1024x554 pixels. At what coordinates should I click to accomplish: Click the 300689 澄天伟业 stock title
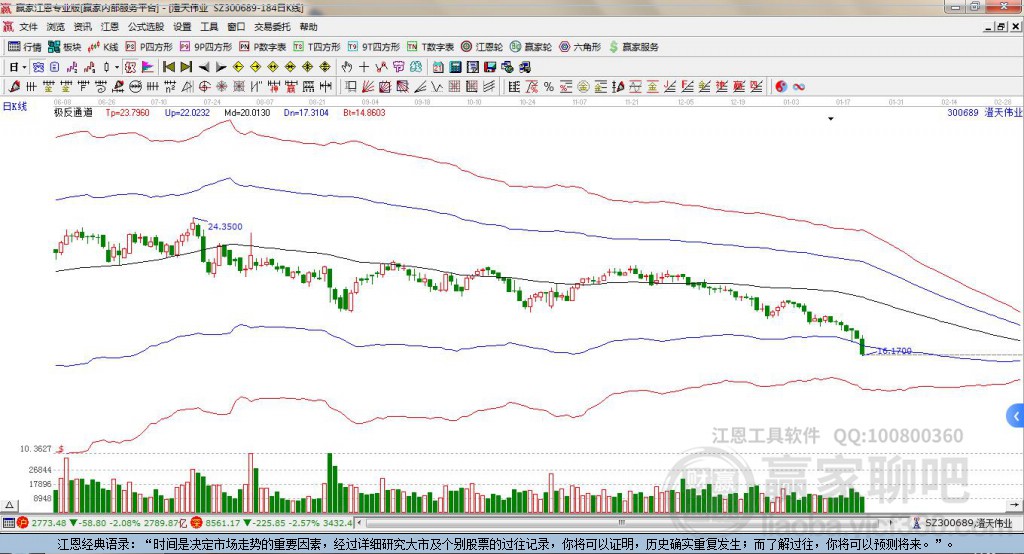point(985,112)
